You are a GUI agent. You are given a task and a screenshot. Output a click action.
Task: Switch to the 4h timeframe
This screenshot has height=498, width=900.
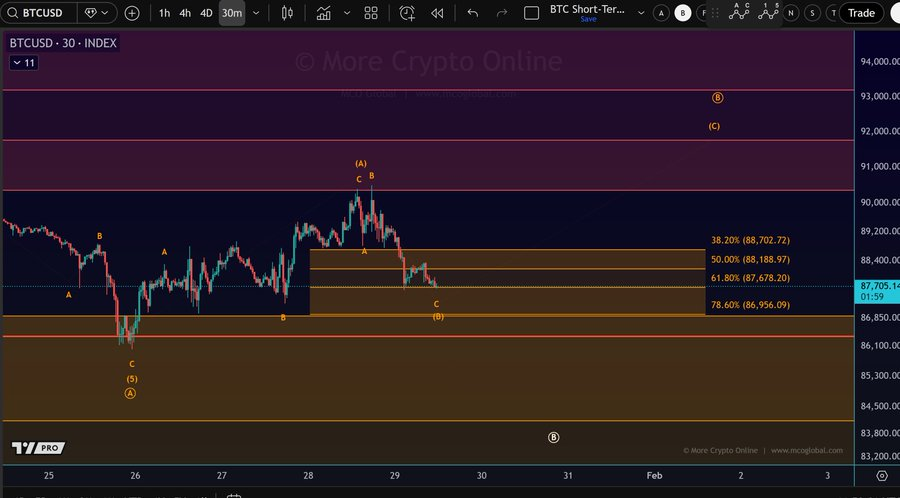coord(185,13)
